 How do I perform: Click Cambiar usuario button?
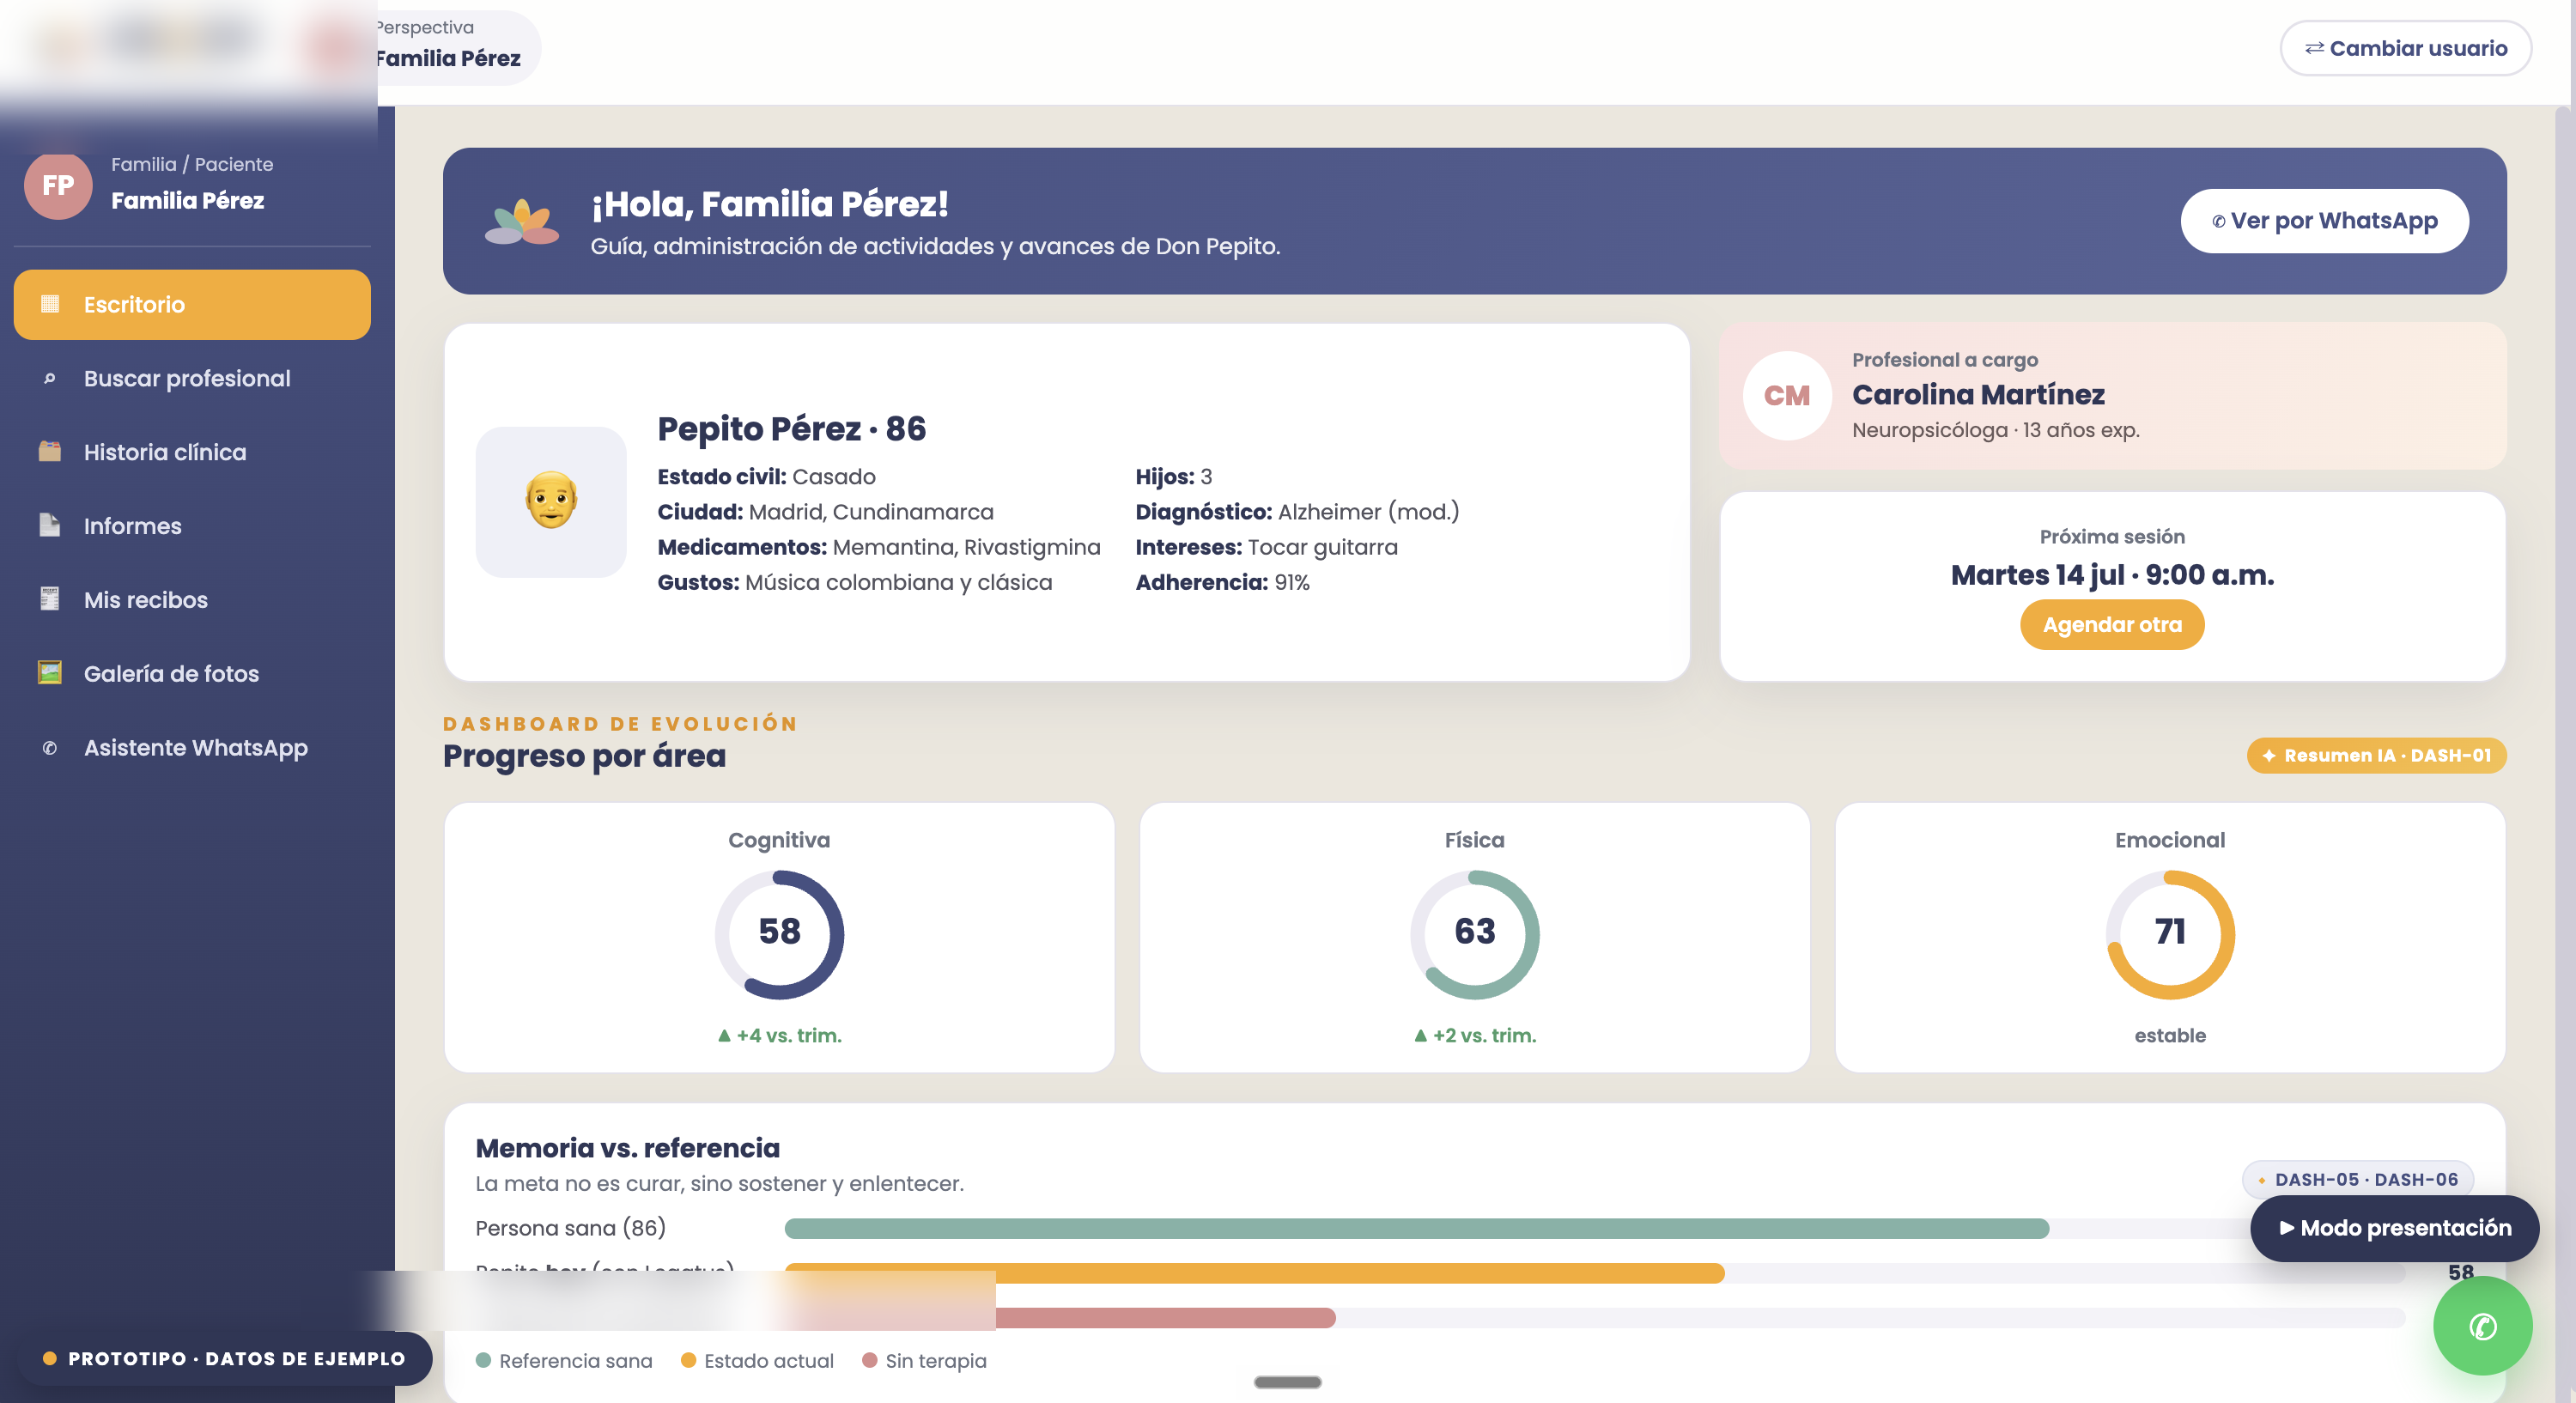click(x=2406, y=48)
